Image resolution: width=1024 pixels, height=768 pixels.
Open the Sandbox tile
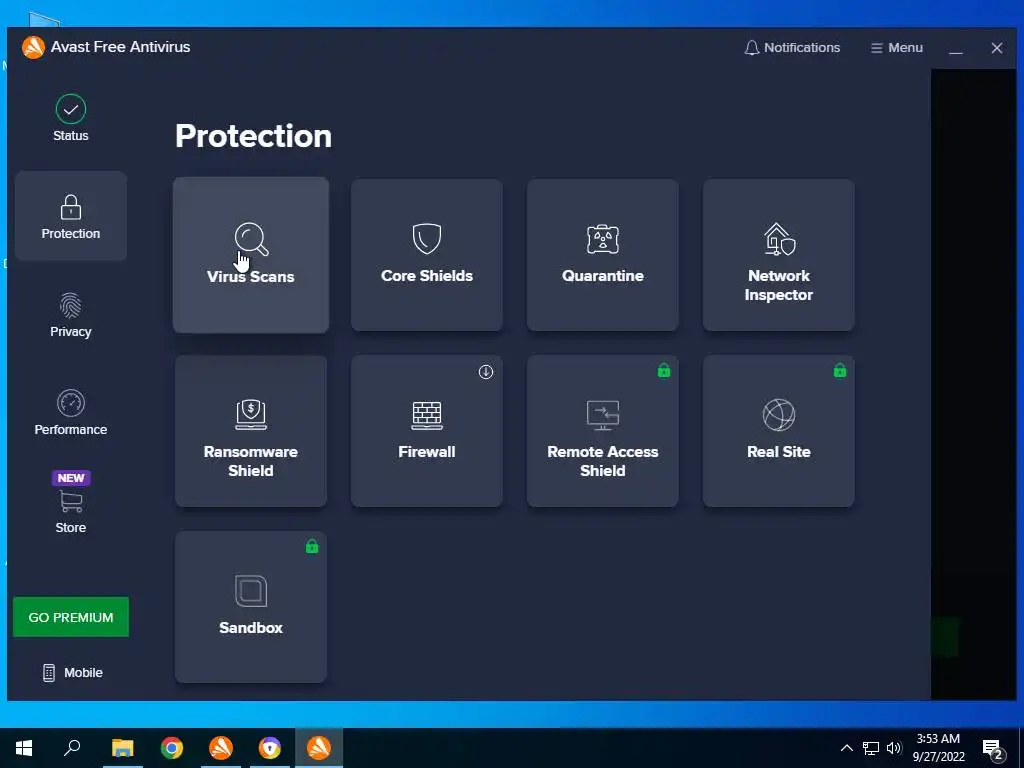tap(251, 607)
